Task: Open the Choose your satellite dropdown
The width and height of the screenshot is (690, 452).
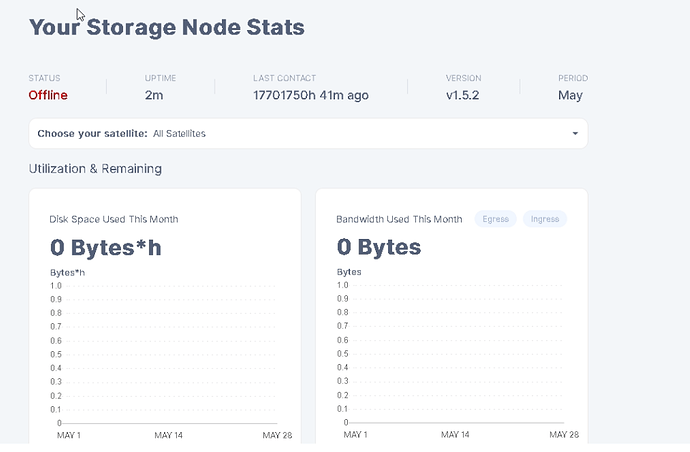Action: click(x=308, y=133)
